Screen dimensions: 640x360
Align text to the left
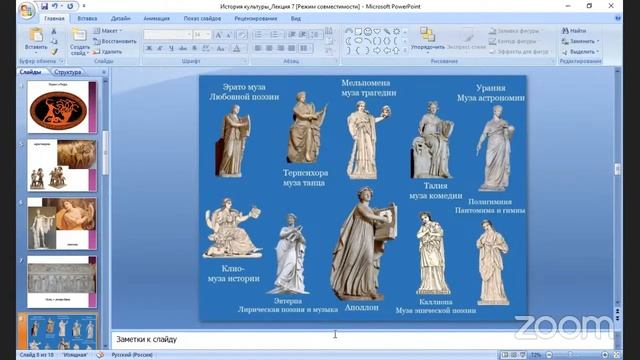(x=258, y=49)
